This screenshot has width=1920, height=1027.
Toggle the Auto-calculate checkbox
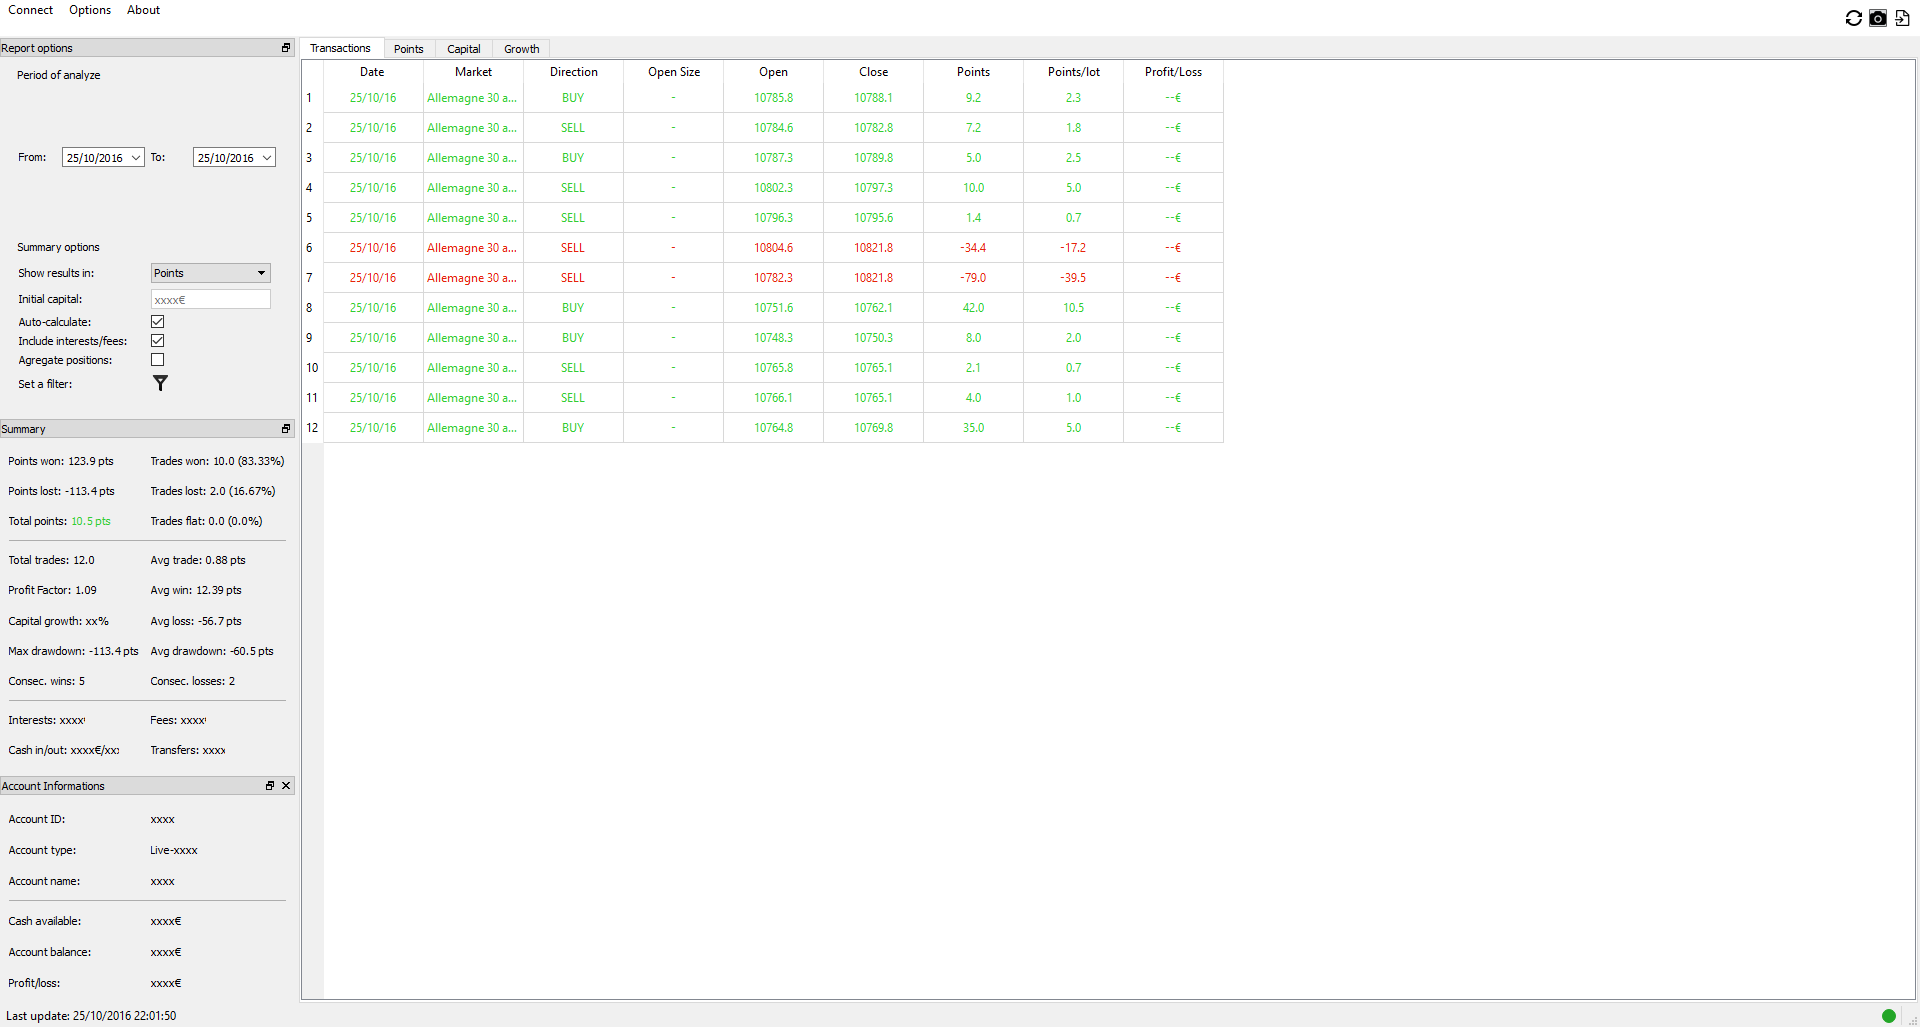[x=157, y=322]
